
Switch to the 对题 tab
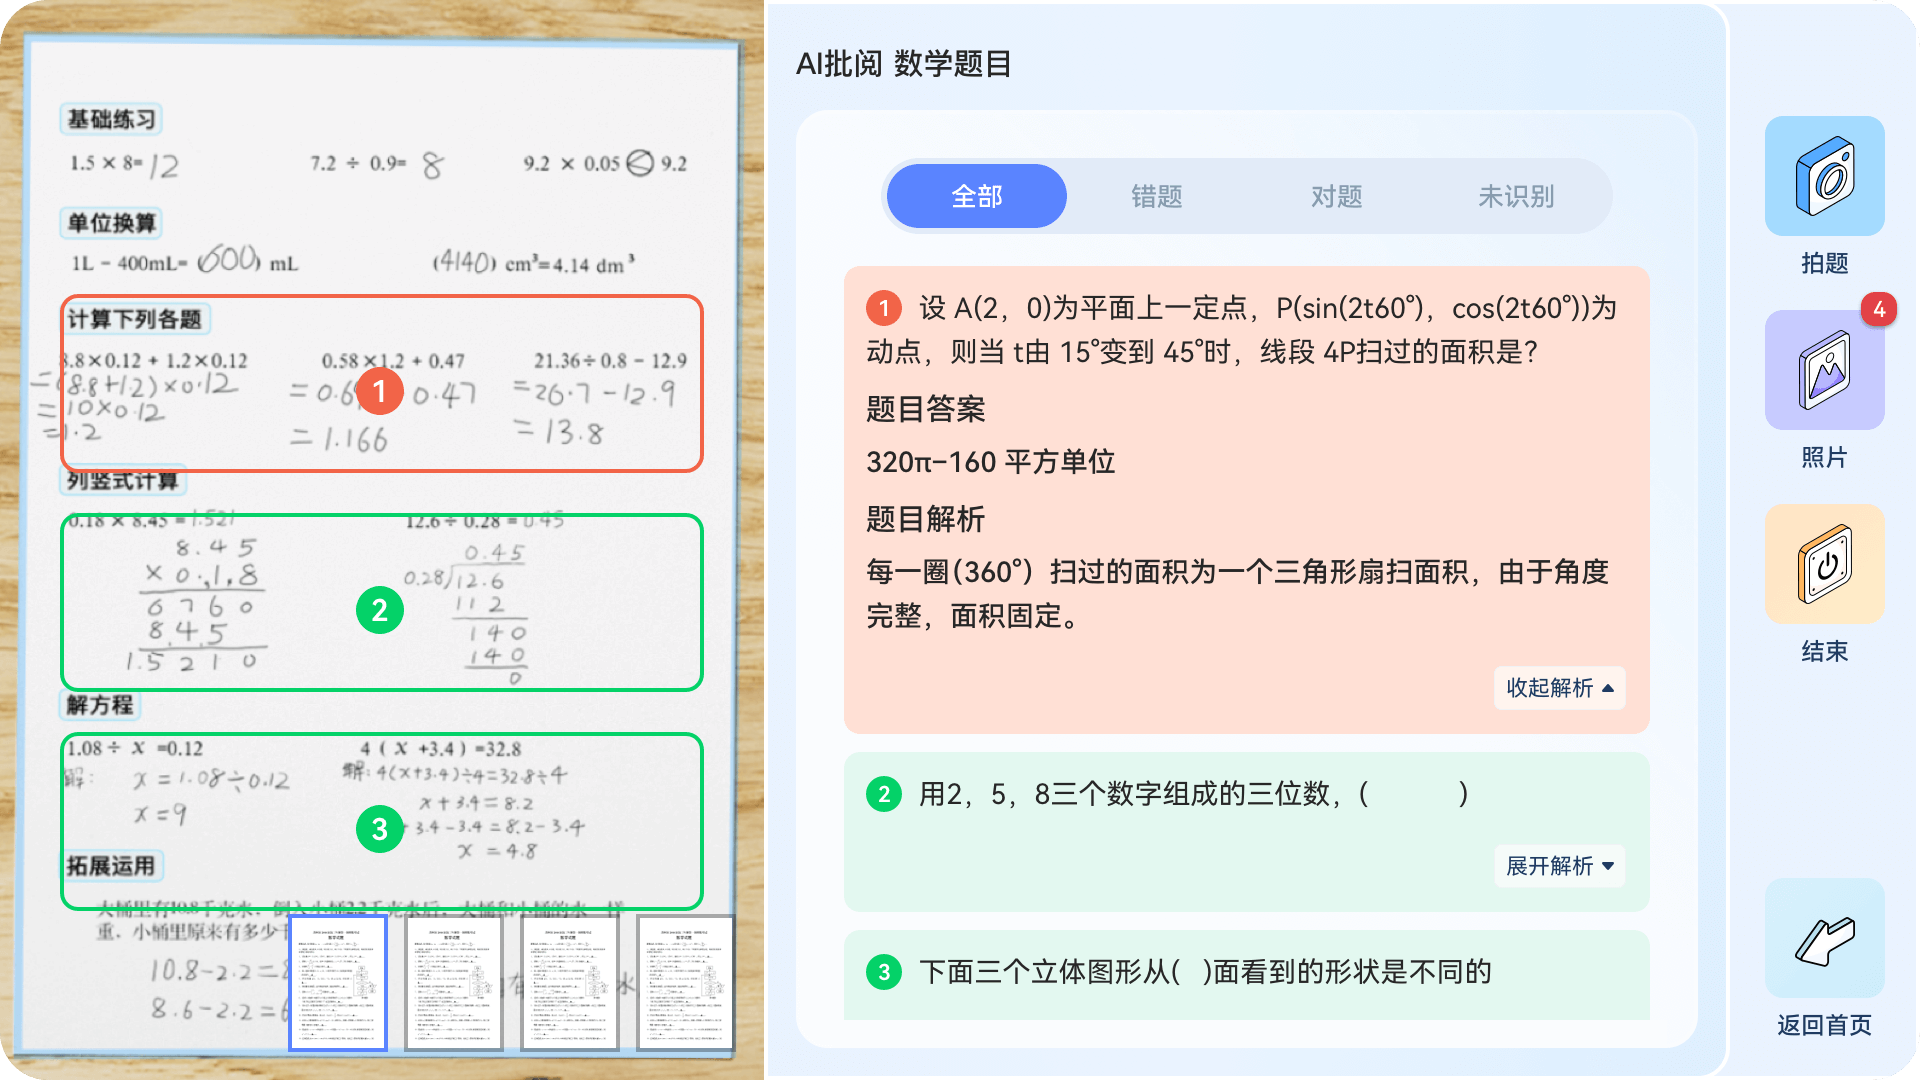point(1336,196)
